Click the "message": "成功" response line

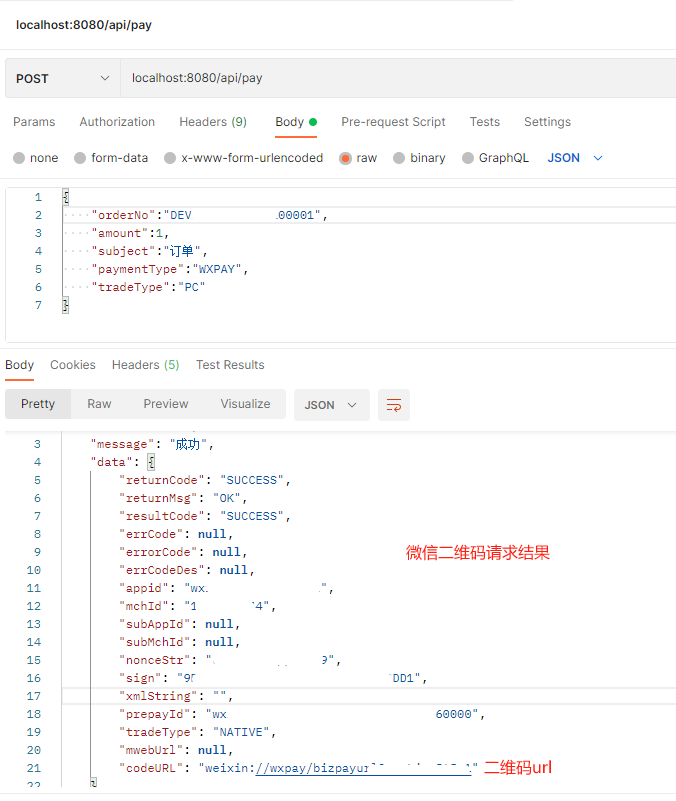tap(152, 444)
